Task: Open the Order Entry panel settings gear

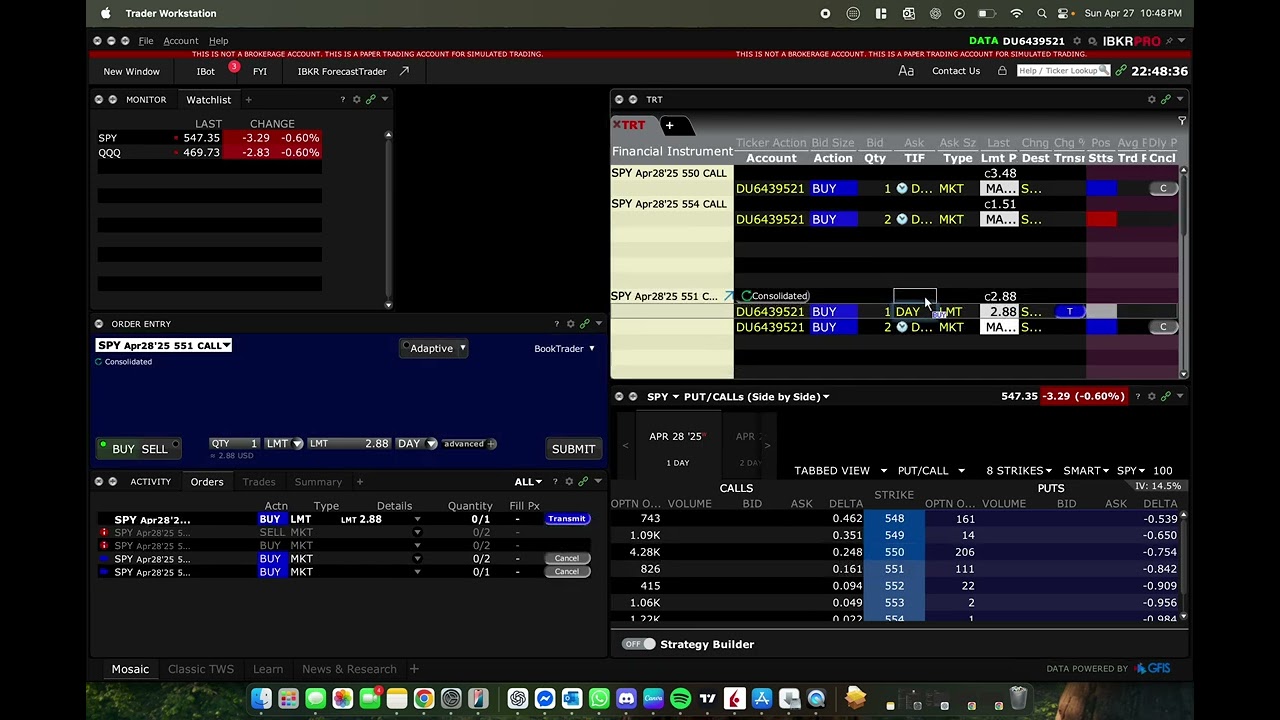Action: [x=571, y=324]
